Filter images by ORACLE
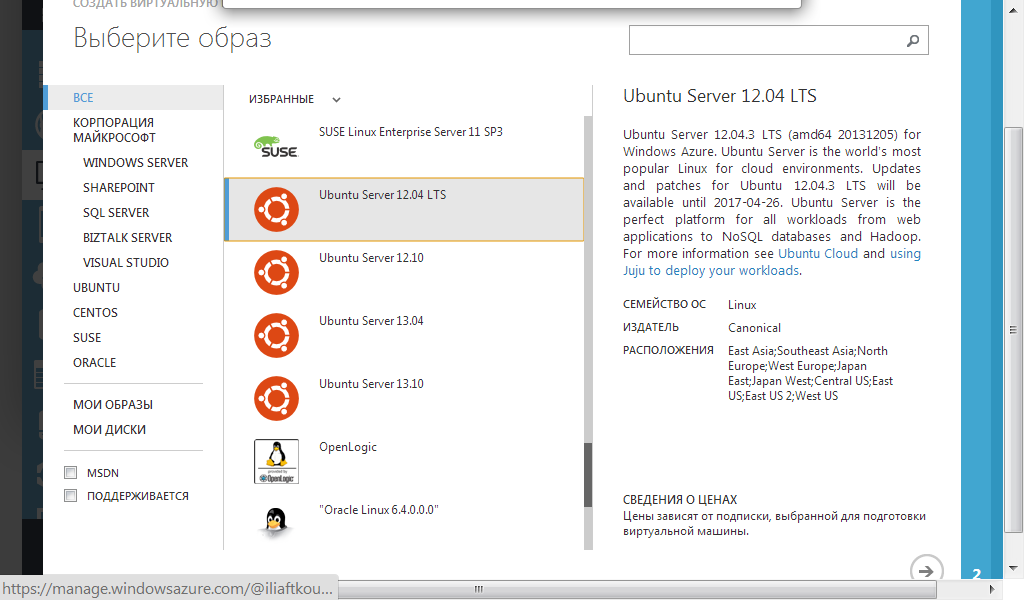 tap(94, 362)
